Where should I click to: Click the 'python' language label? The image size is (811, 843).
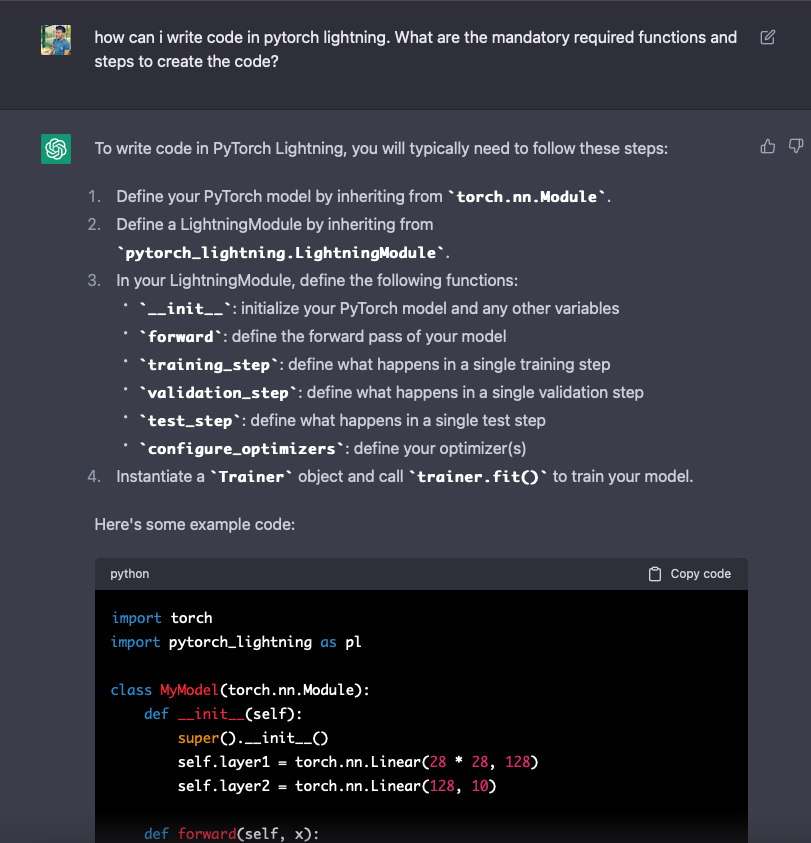(x=130, y=574)
